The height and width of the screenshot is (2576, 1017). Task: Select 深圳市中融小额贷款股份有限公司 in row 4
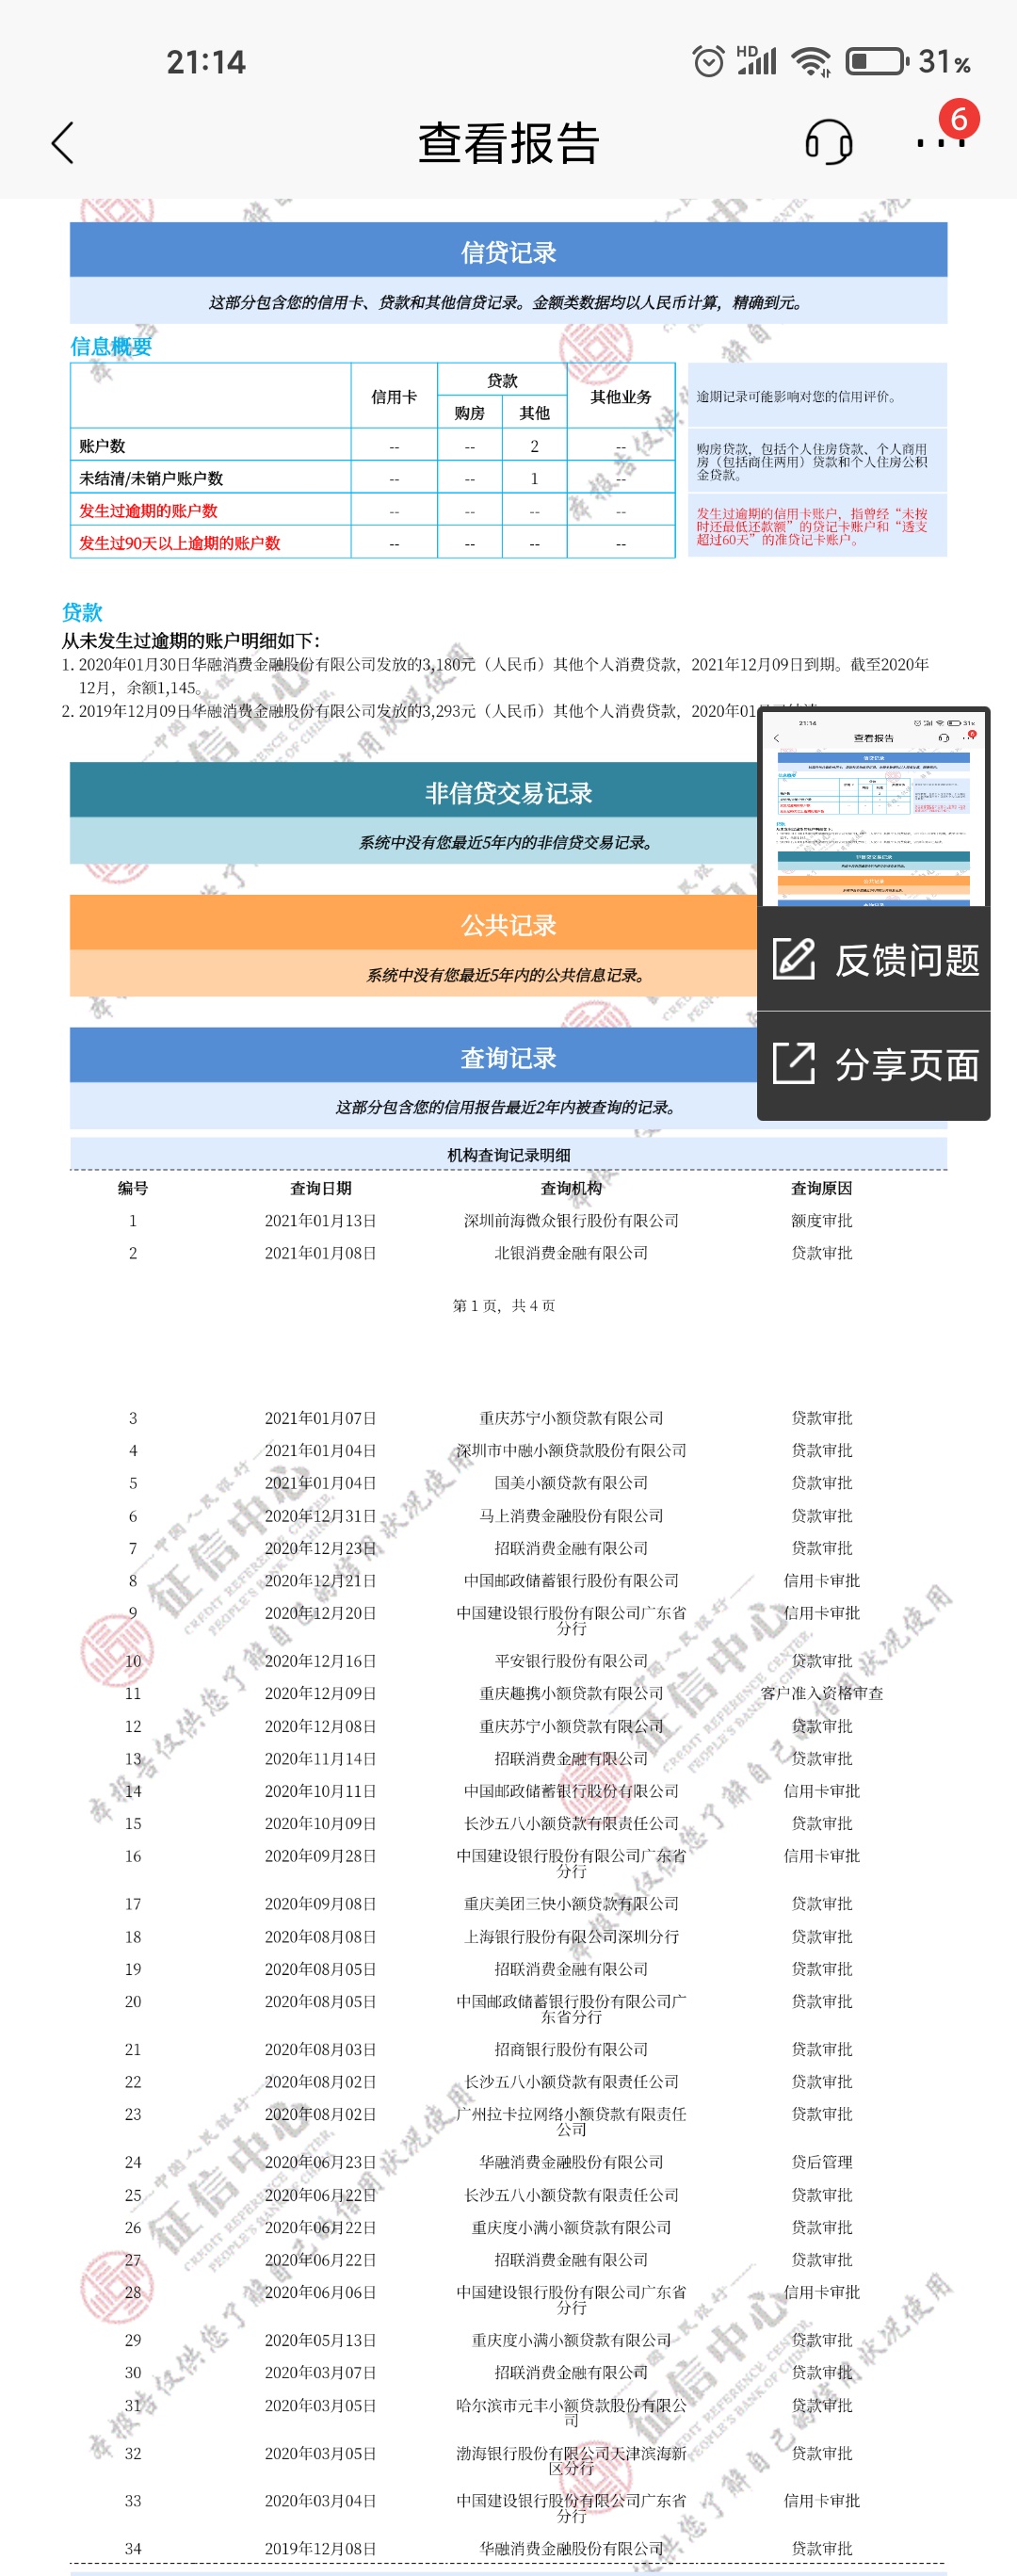(x=571, y=1450)
